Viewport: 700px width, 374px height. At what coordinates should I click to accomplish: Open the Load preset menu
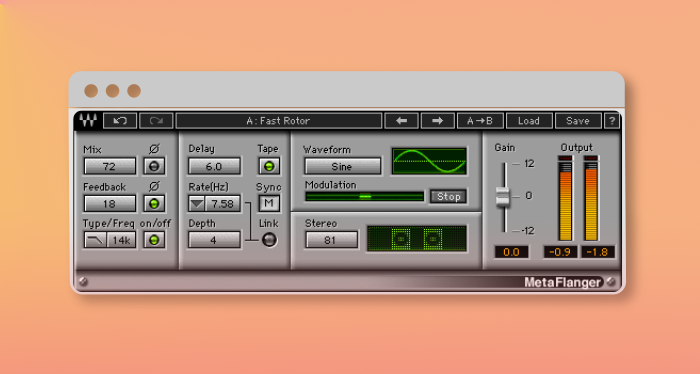coord(529,121)
